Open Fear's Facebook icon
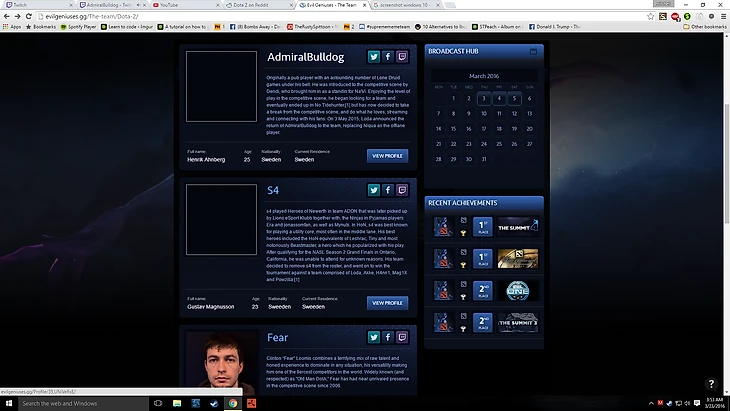Viewport: 730px width, 411px height. point(387,337)
